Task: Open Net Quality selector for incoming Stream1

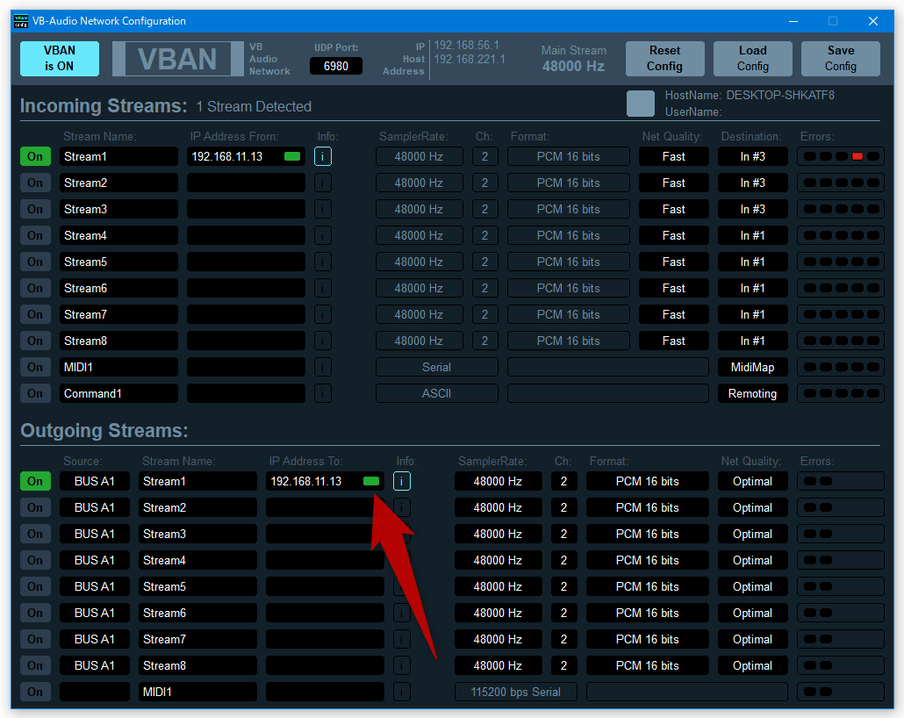Action: click(673, 156)
